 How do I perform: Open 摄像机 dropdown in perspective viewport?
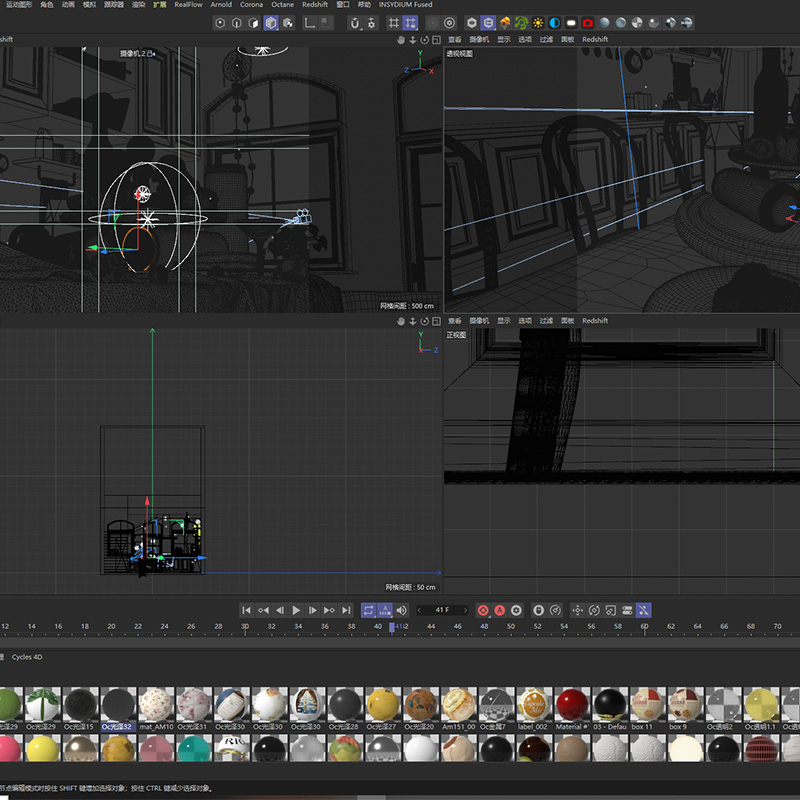pos(480,40)
